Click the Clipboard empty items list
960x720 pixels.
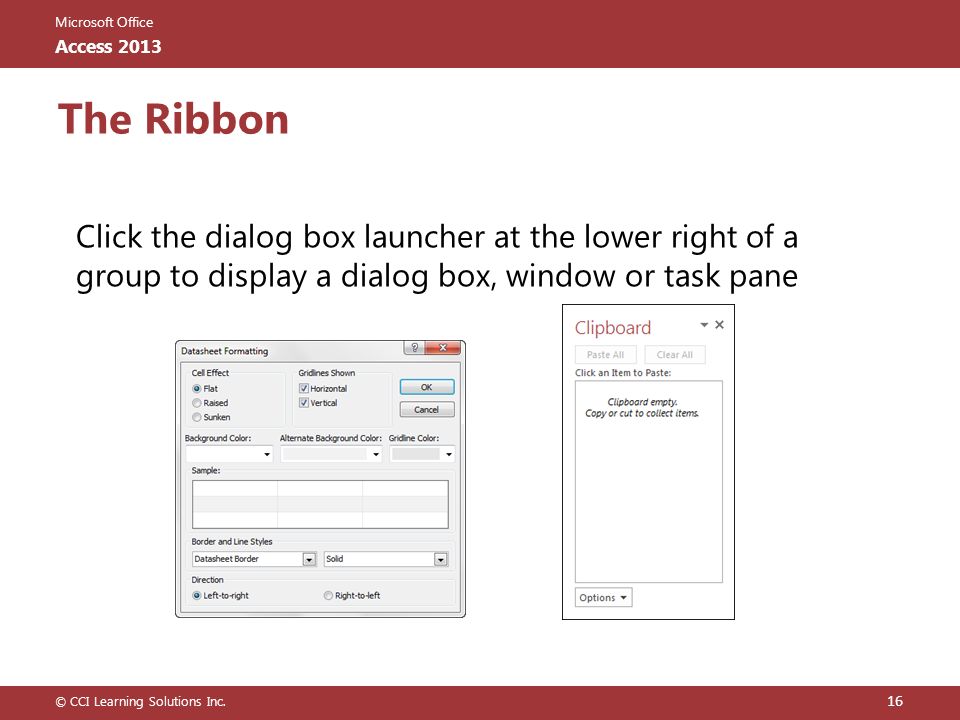click(x=648, y=482)
